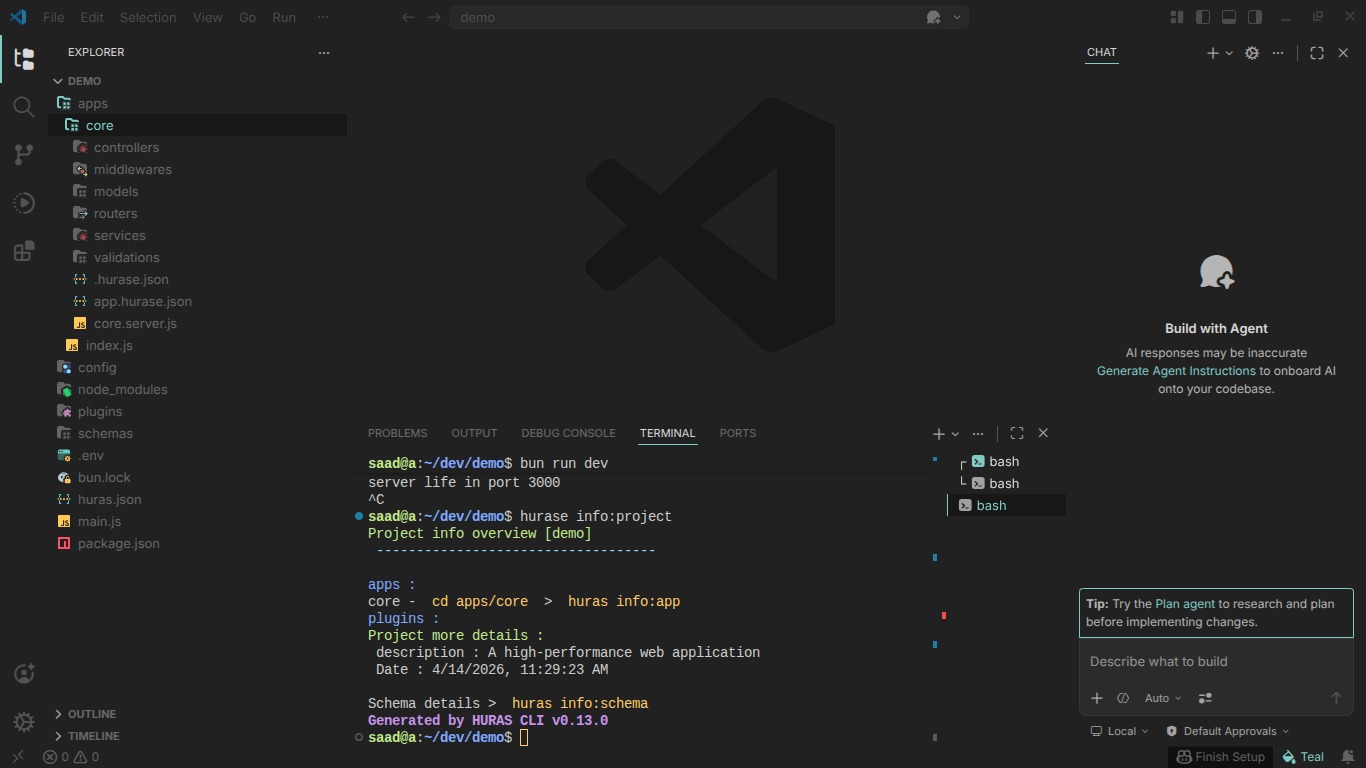Viewport: 1366px width, 768px height.
Task: Collapse the apps folder
Action: (x=197, y=103)
